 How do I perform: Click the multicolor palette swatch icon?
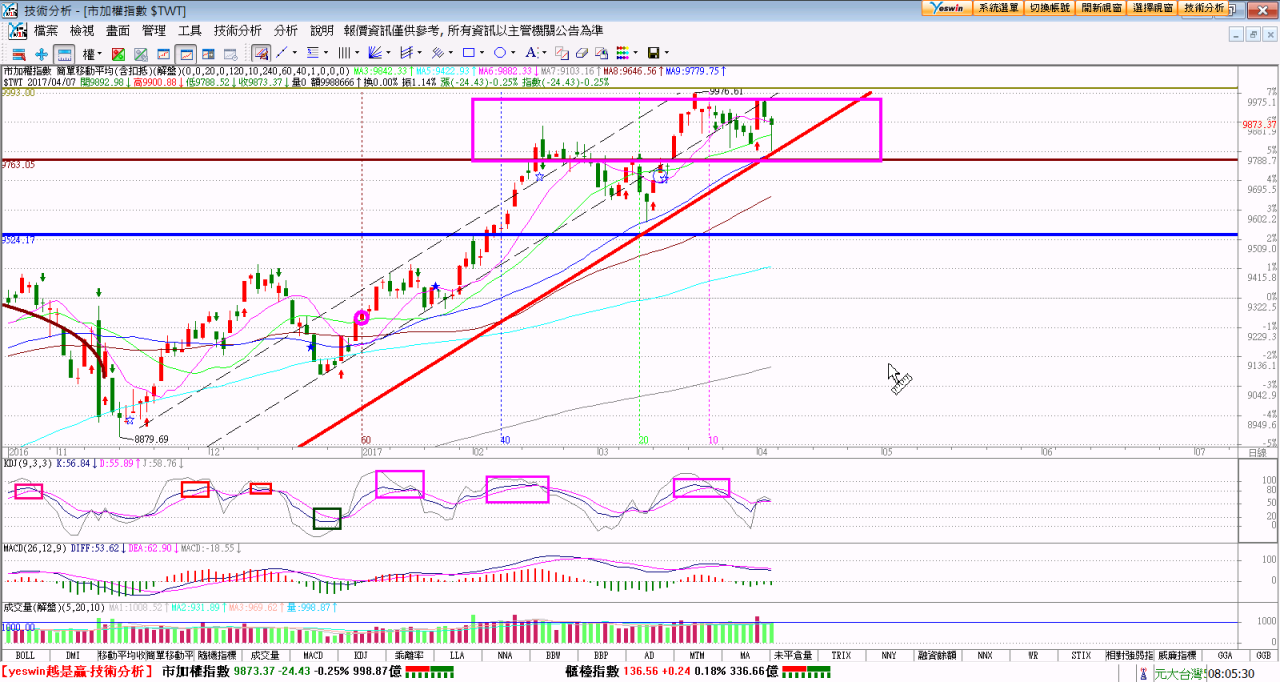[621, 53]
